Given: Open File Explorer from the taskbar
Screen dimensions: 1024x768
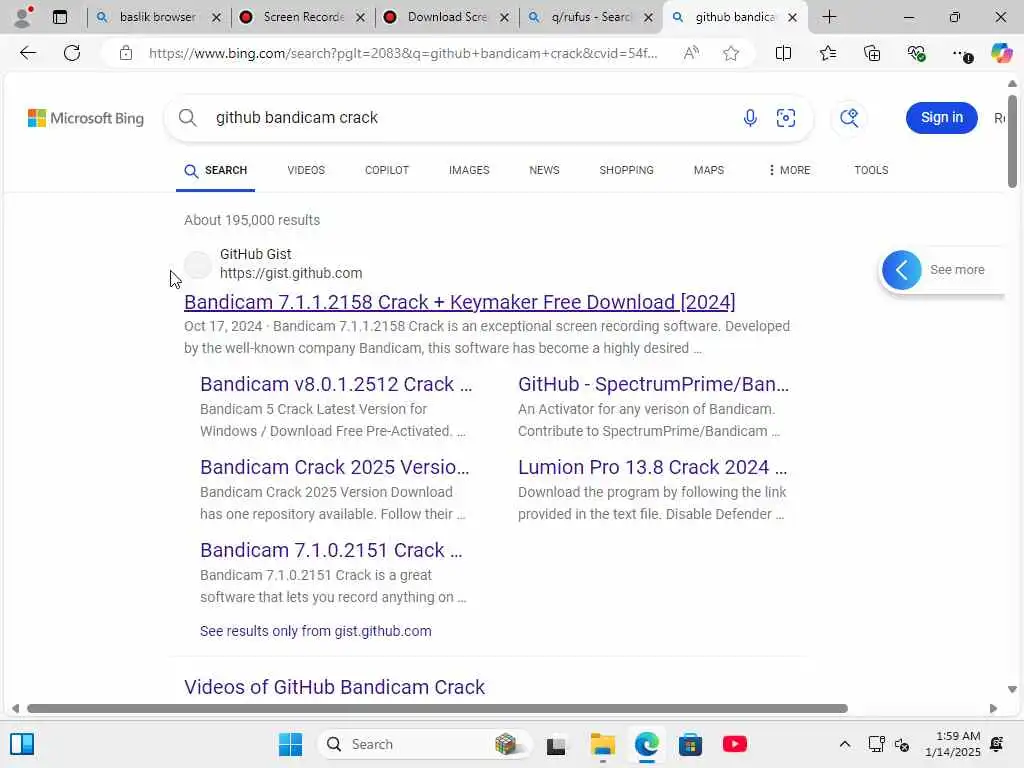Looking at the screenshot, I should 602,744.
